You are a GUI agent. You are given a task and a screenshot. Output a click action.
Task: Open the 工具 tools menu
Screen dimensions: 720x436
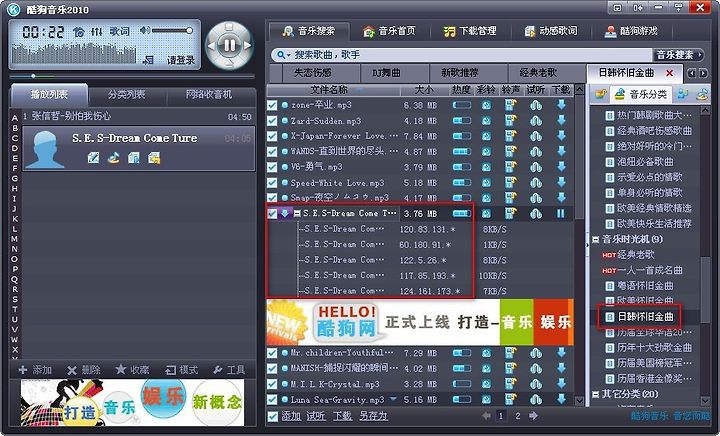pos(229,370)
